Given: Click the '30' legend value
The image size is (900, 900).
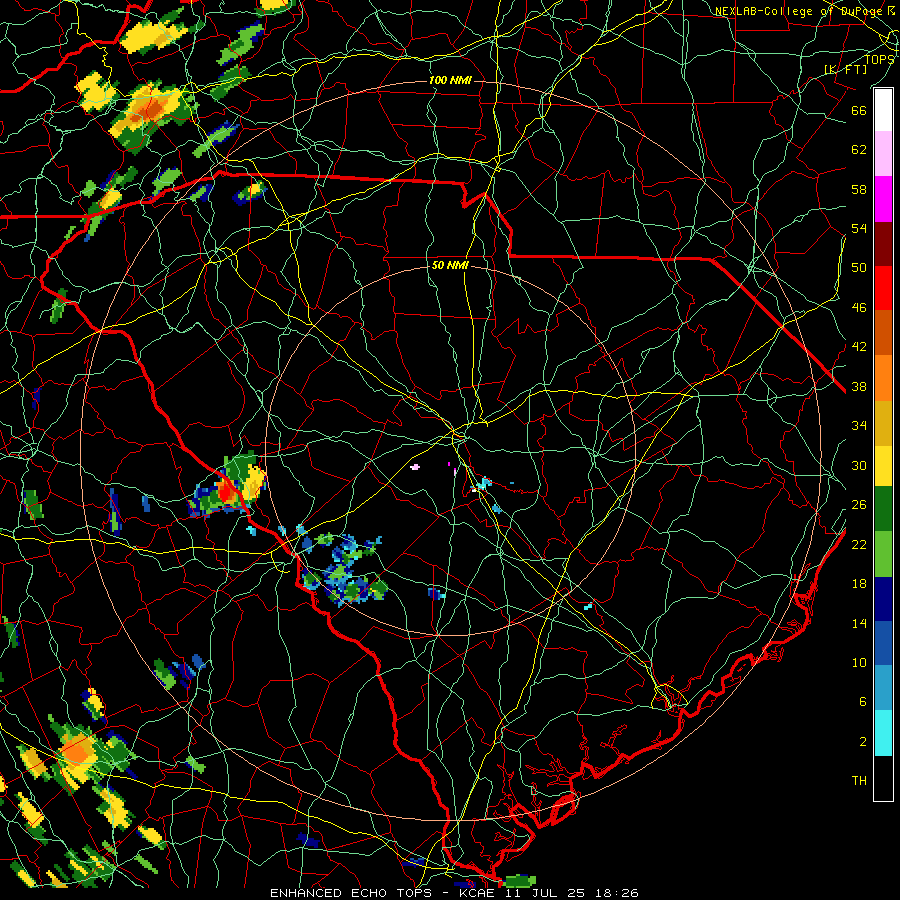Looking at the screenshot, I should click(859, 465).
